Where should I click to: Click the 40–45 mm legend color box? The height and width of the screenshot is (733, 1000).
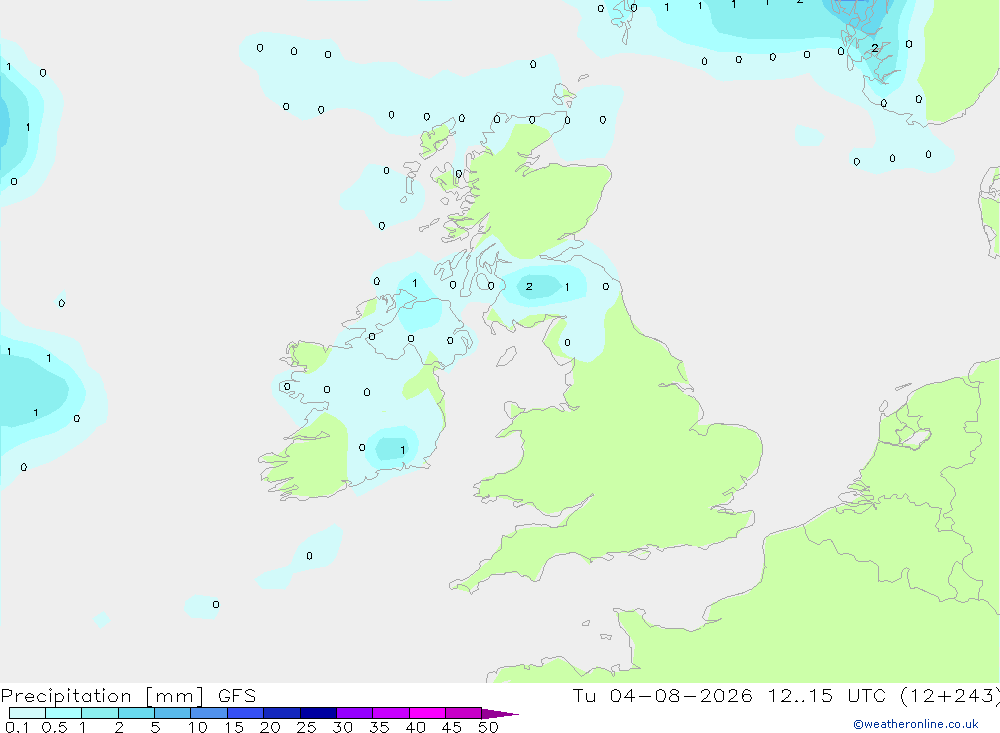[x=427, y=713]
